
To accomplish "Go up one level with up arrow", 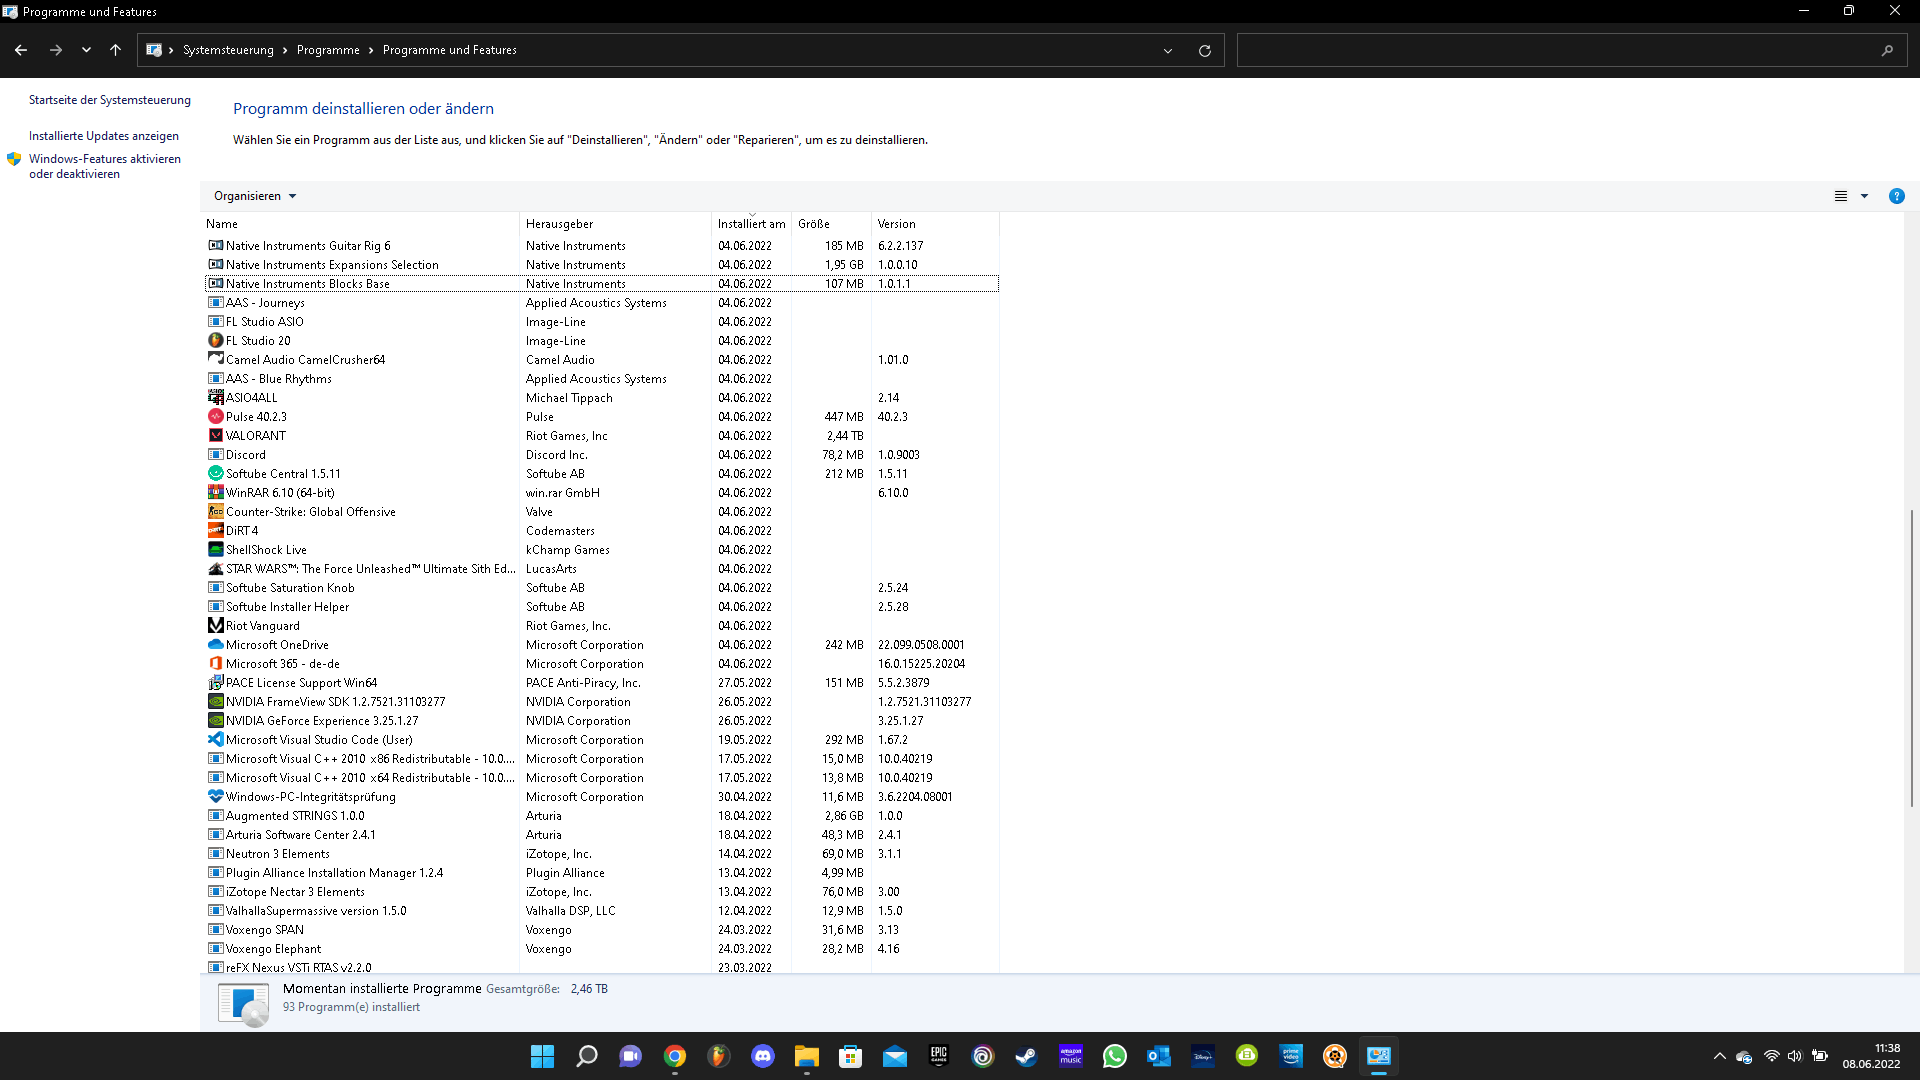I will (115, 50).
